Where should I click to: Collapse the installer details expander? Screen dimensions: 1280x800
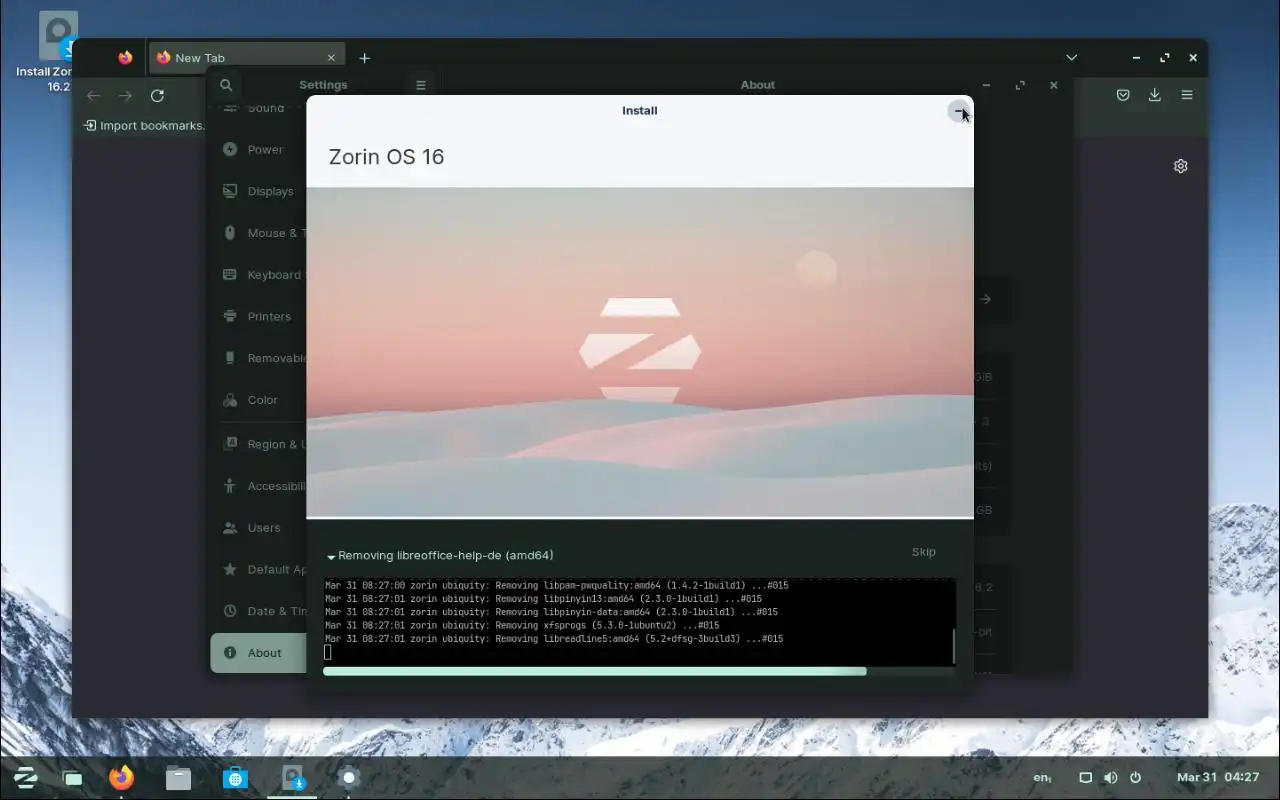pyautogui.click(x=331, y=556)
